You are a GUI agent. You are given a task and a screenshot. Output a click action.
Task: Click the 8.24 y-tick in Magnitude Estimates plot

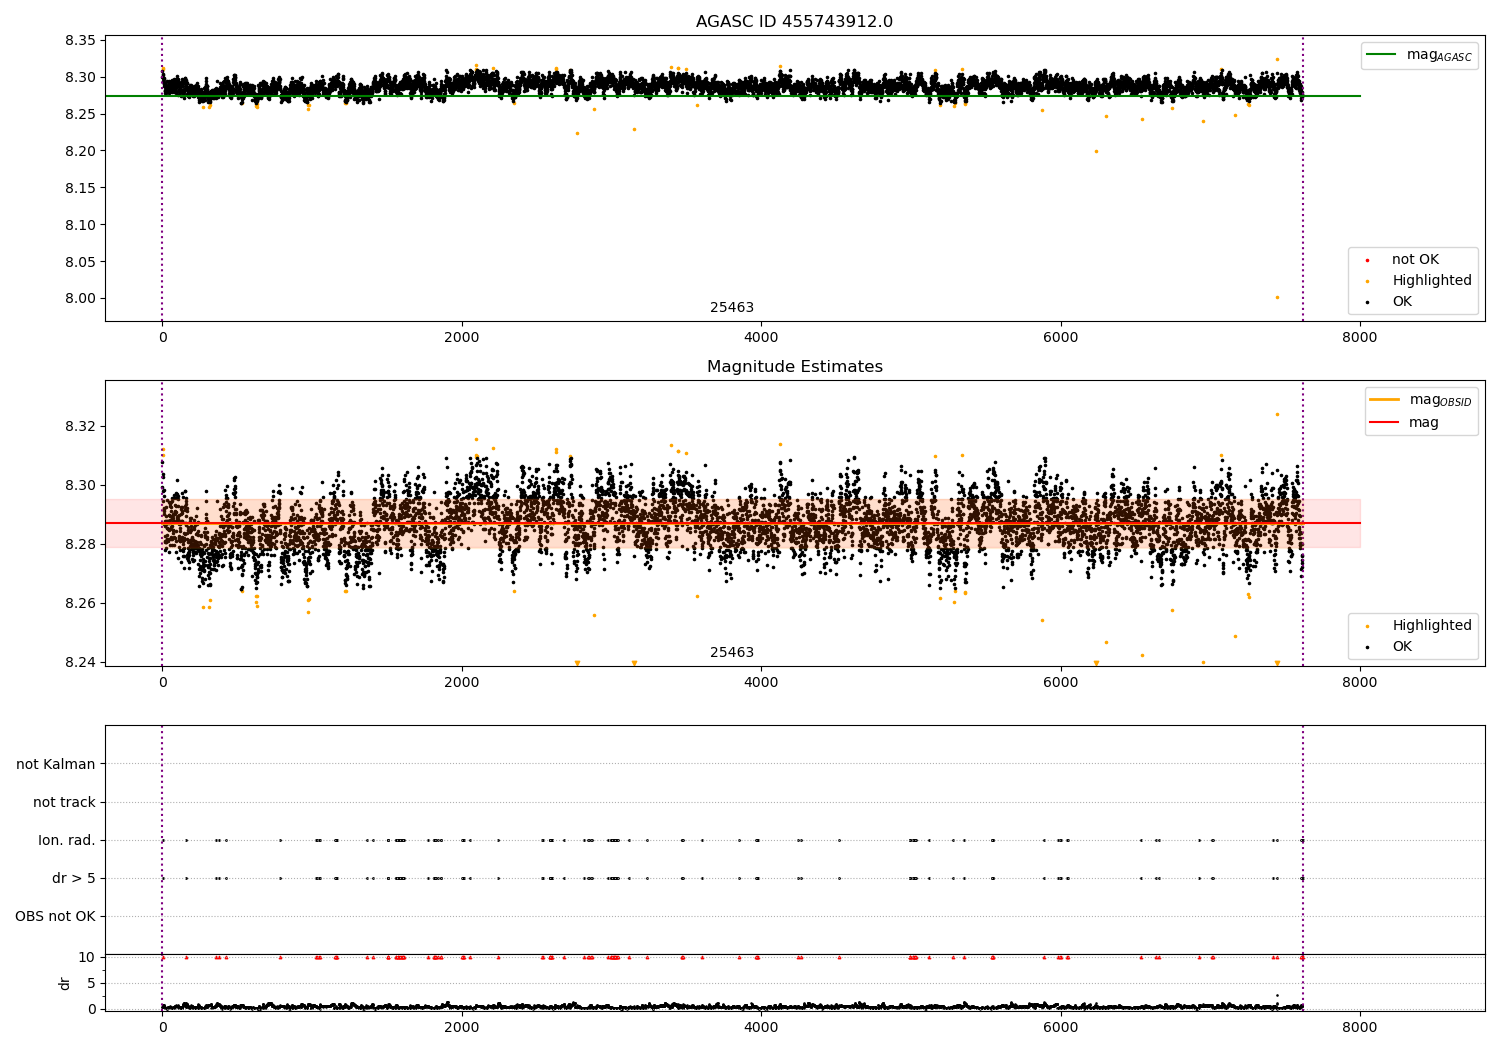coord(80,662)
